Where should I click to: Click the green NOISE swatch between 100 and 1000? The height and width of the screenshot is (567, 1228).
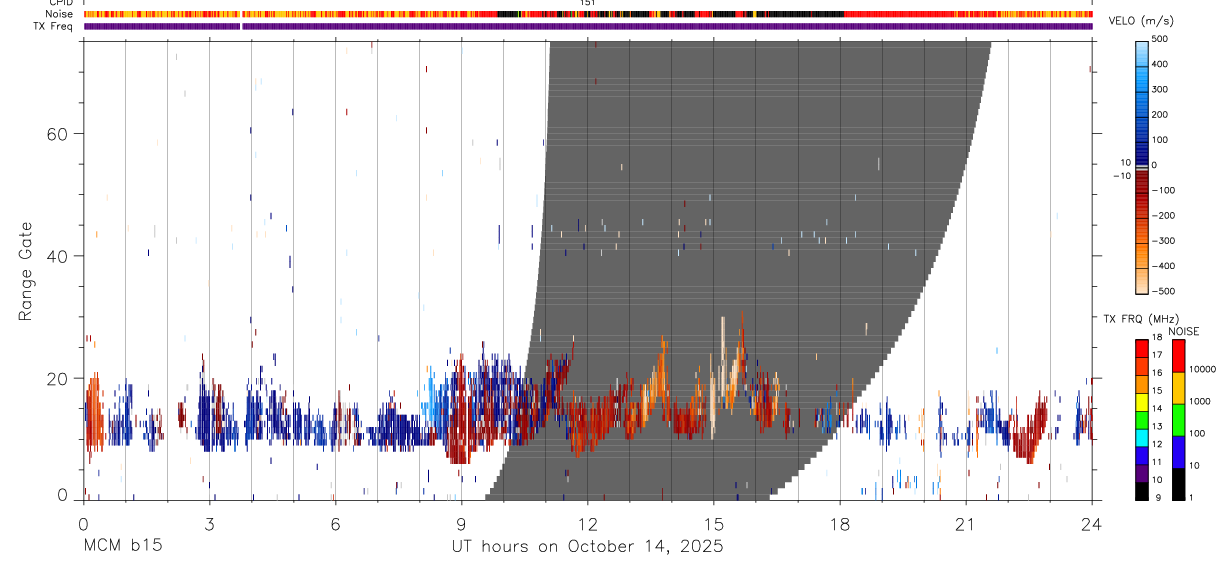point(1178,420)
